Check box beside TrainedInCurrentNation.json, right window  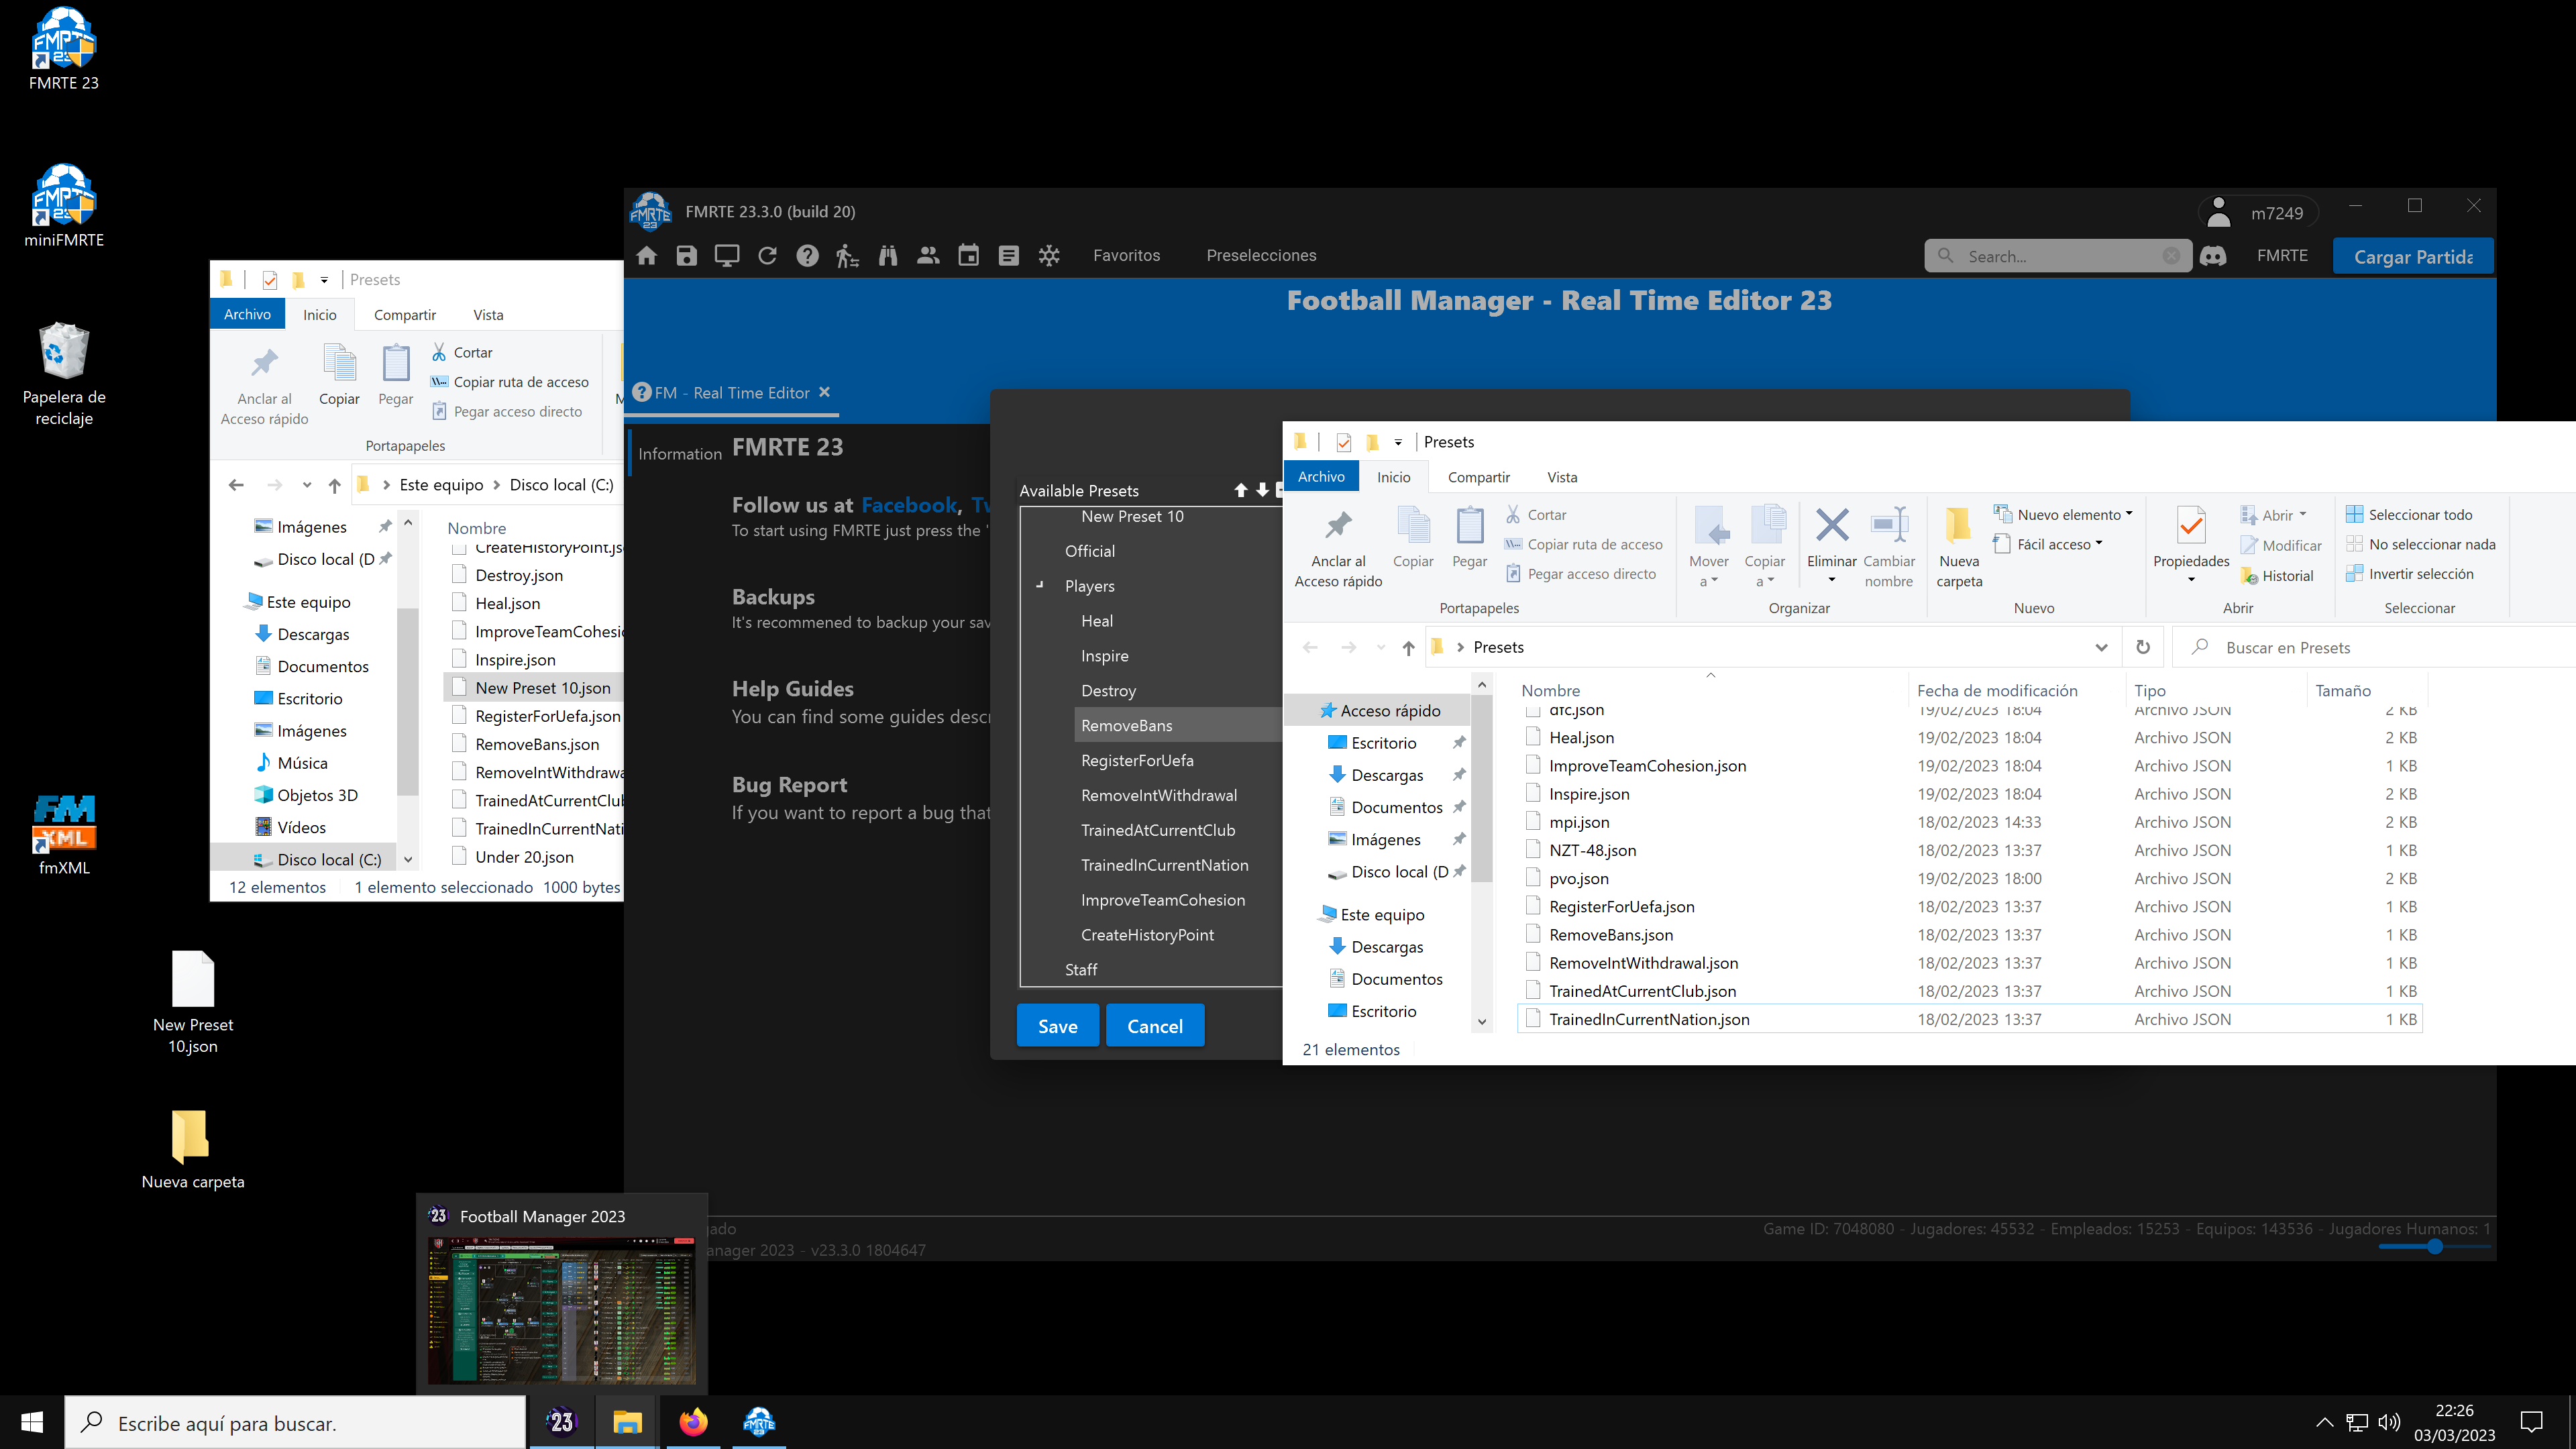click(x=1533, y=1019)
